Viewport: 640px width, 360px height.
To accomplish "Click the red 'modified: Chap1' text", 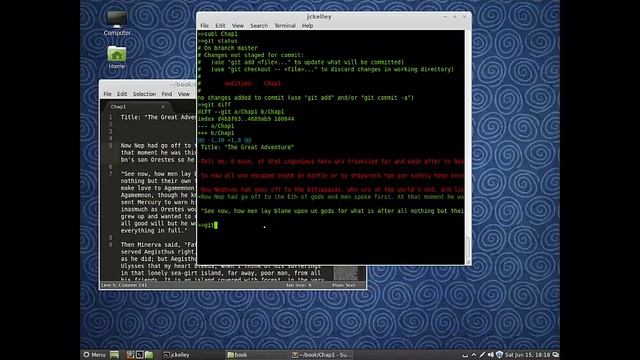I will click(252, 83).
